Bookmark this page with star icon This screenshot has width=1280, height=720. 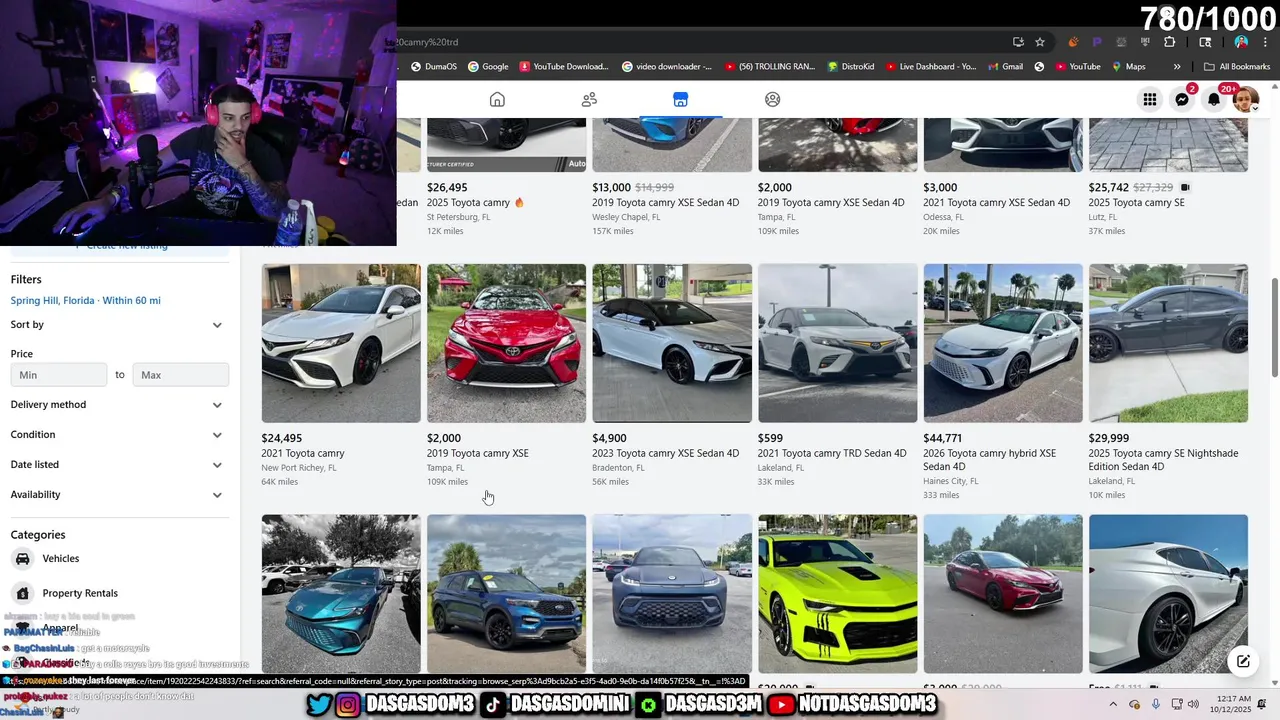tap(1040, 42)
